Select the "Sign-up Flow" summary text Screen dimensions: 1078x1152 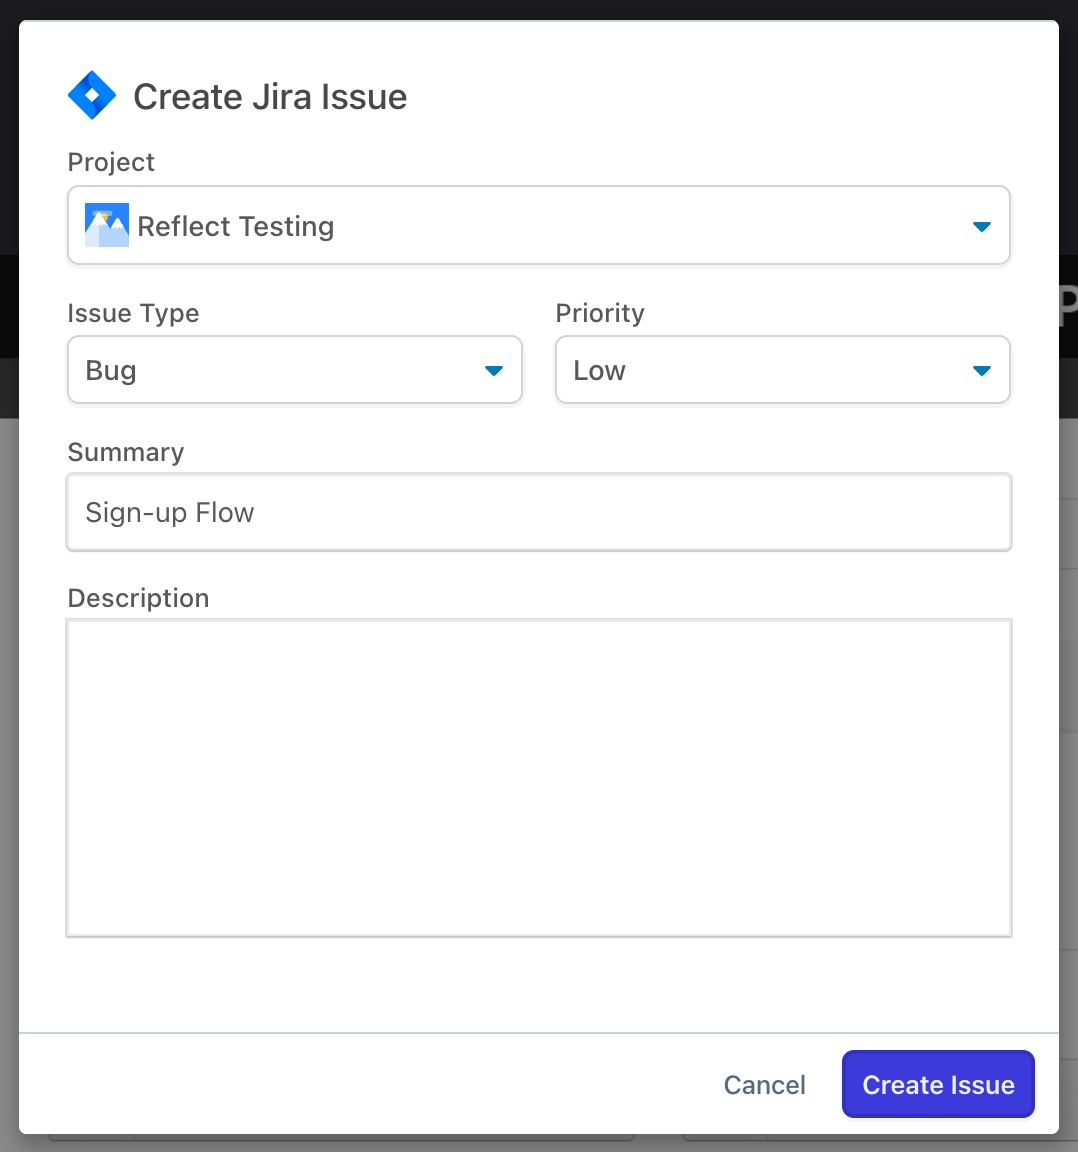tap(169, 512)
